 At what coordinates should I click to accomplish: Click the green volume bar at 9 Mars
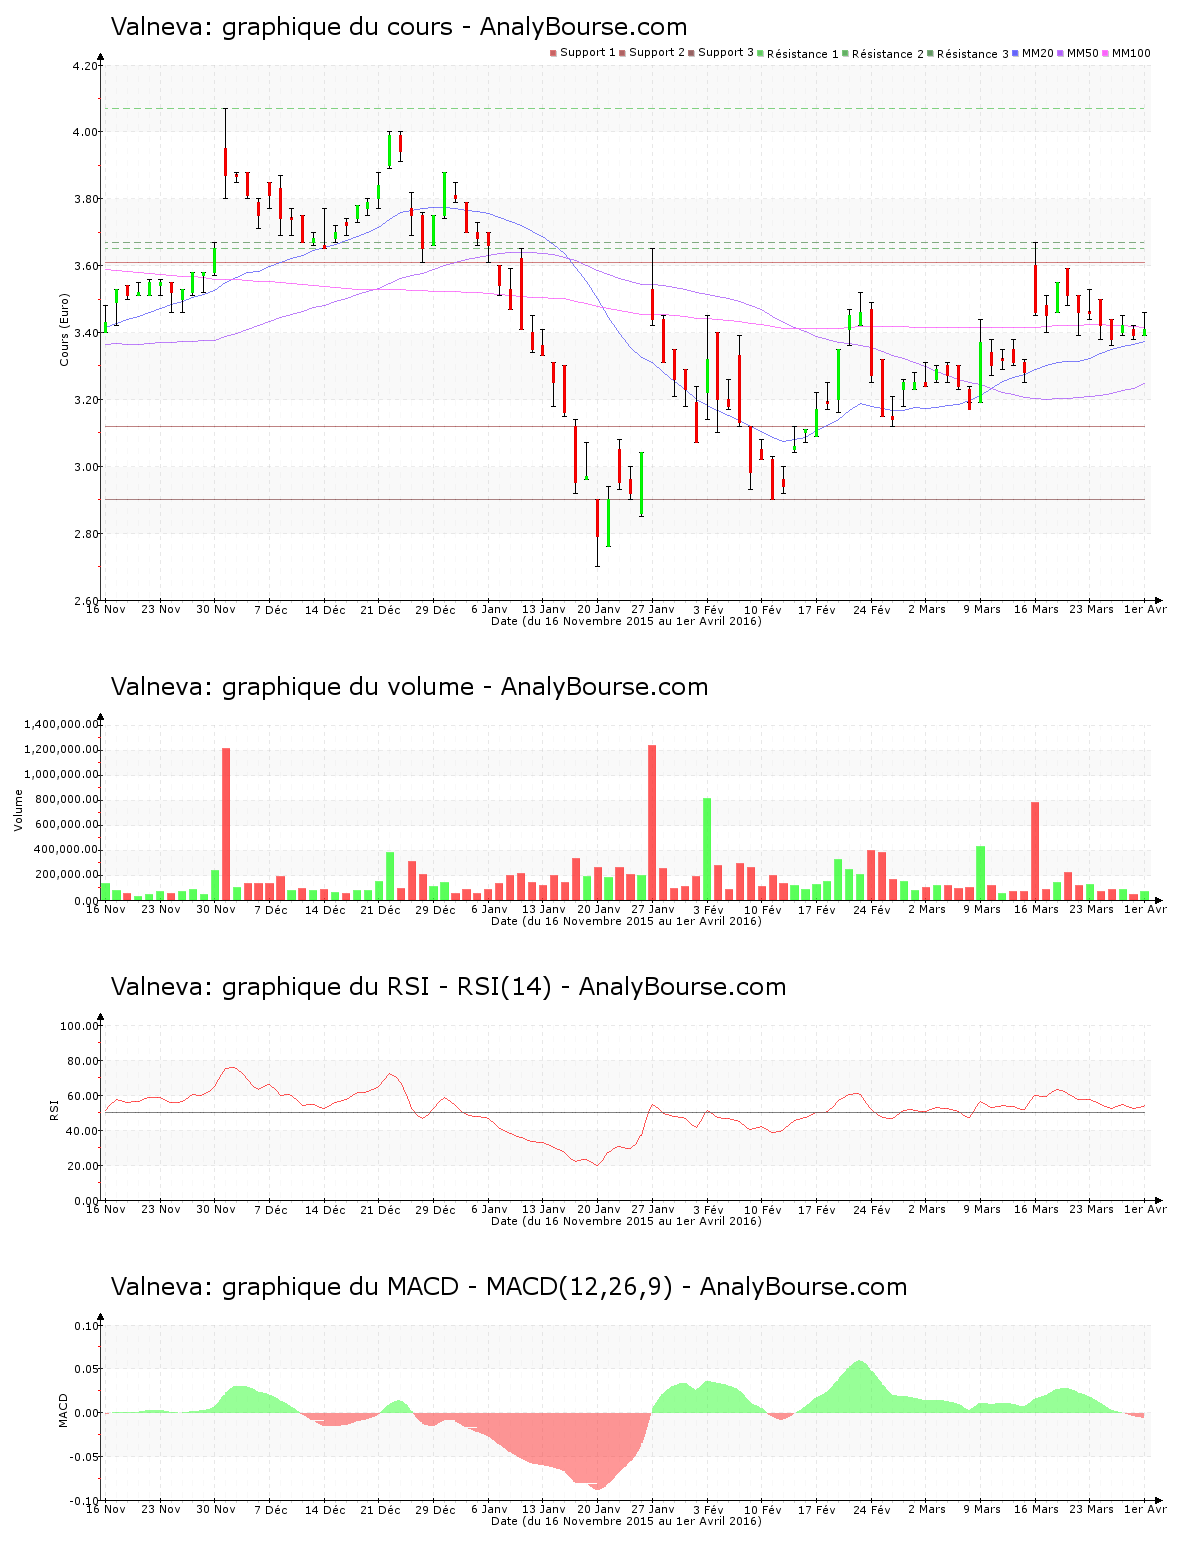pos(981,873)
